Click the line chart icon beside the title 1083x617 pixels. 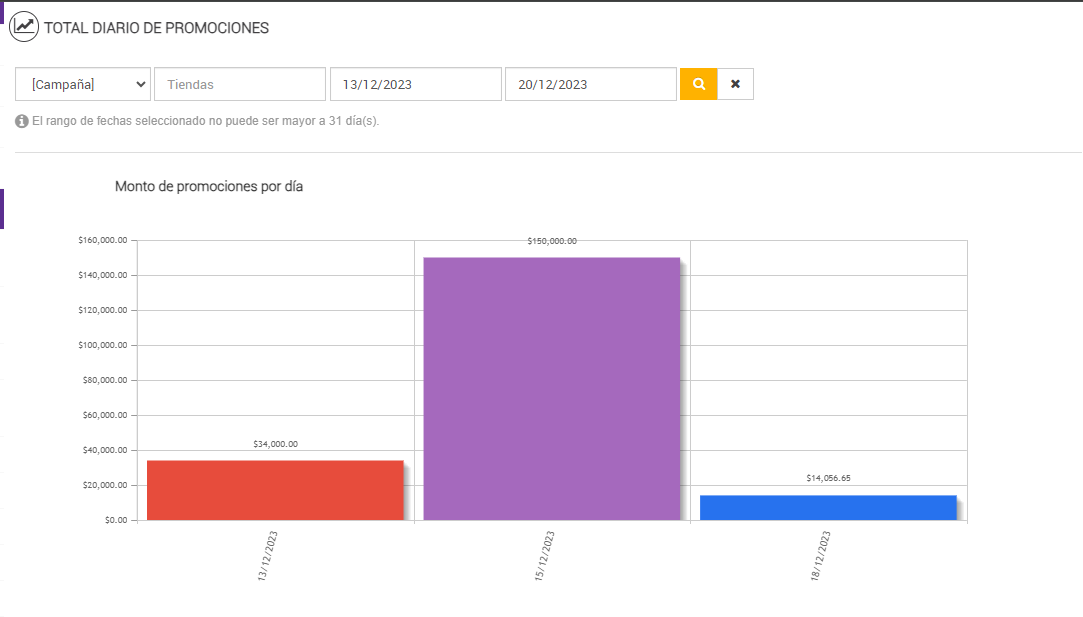[x=24, y=28]
